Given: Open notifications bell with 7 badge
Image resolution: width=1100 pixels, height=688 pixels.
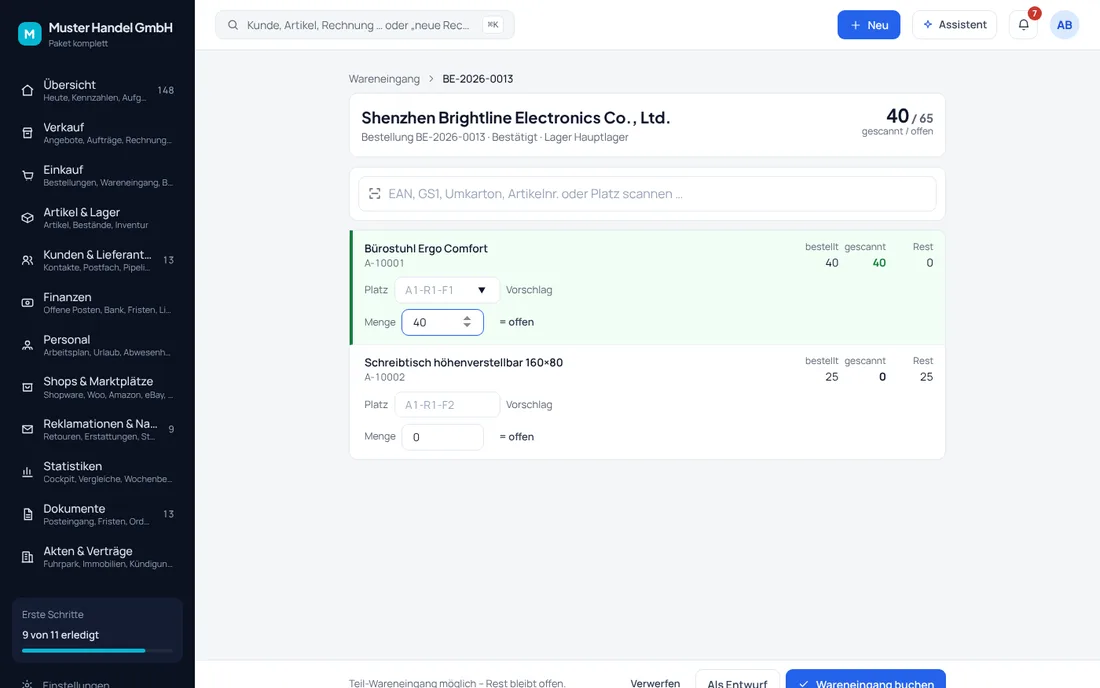Looking at the screenshot, I should tap(1024, 25).
